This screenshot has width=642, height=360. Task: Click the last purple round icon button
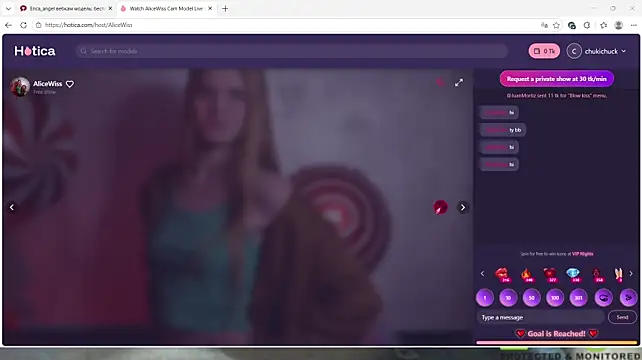[628, 298]
